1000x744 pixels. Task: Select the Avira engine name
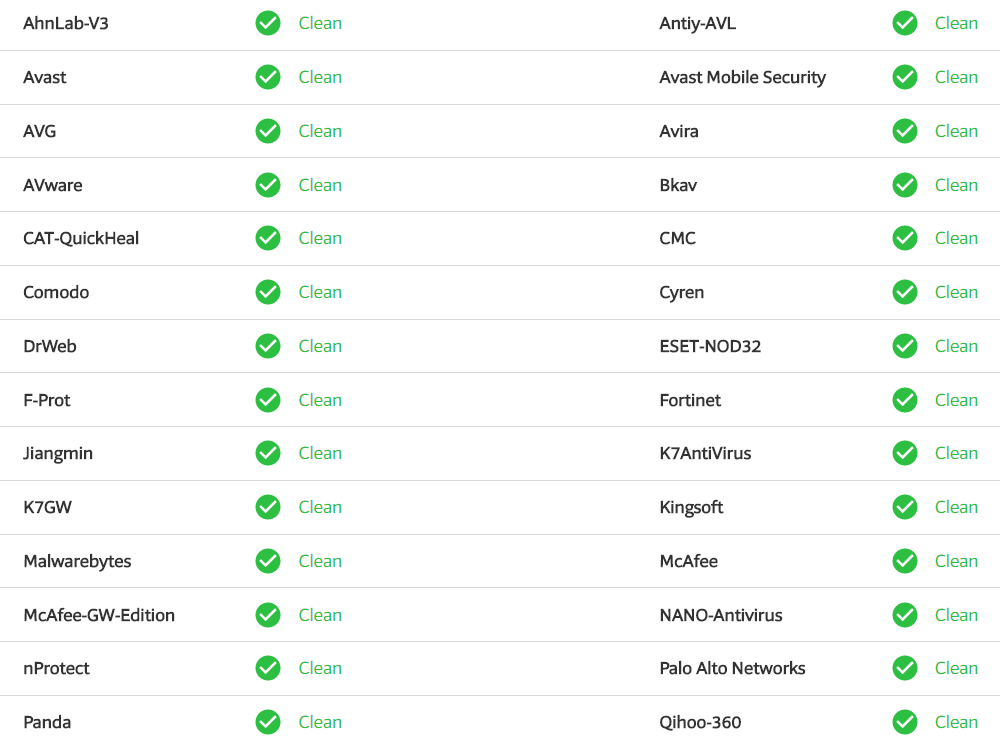(x=679, y=131)
